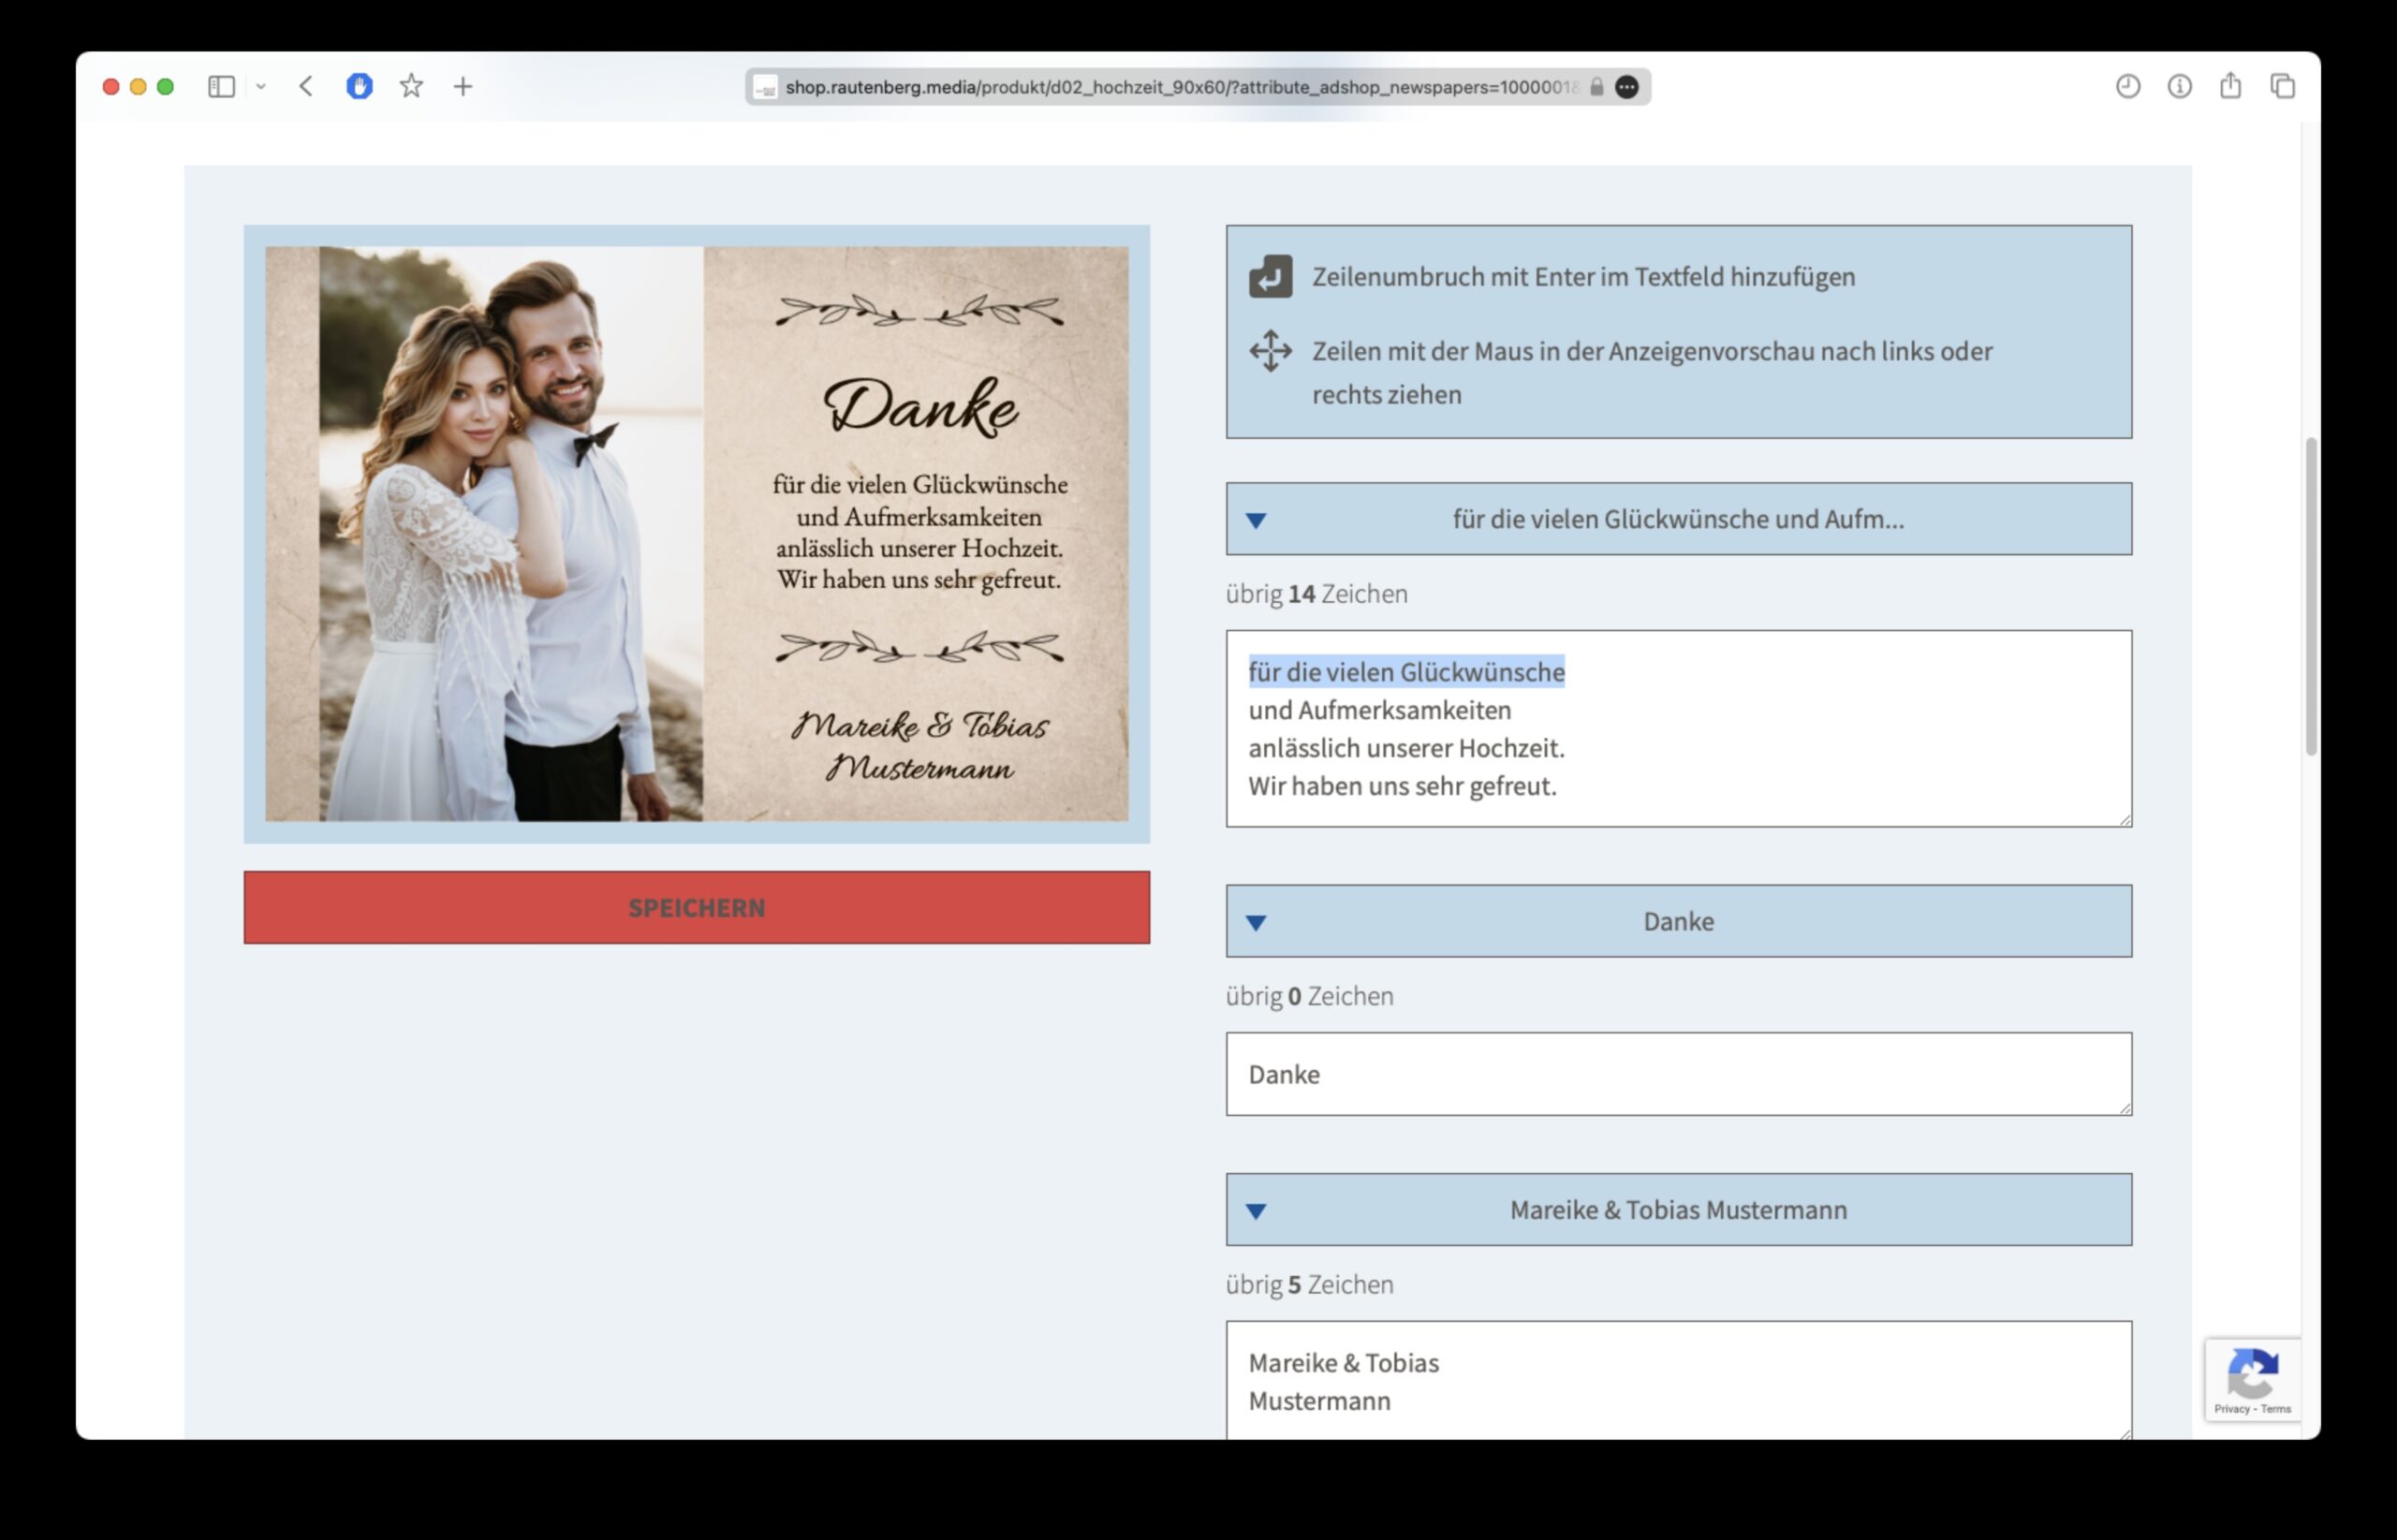Collapse the Mareike & Tobias Mustermann section
The width and height of the screenshot is (2397, 1540).
coord(1679,1210)
